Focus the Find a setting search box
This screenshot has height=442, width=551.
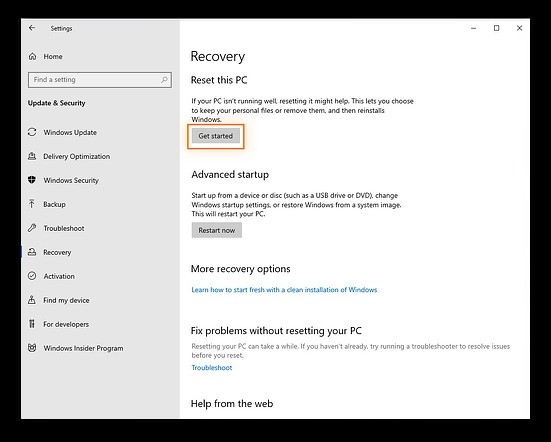point(100,80)
